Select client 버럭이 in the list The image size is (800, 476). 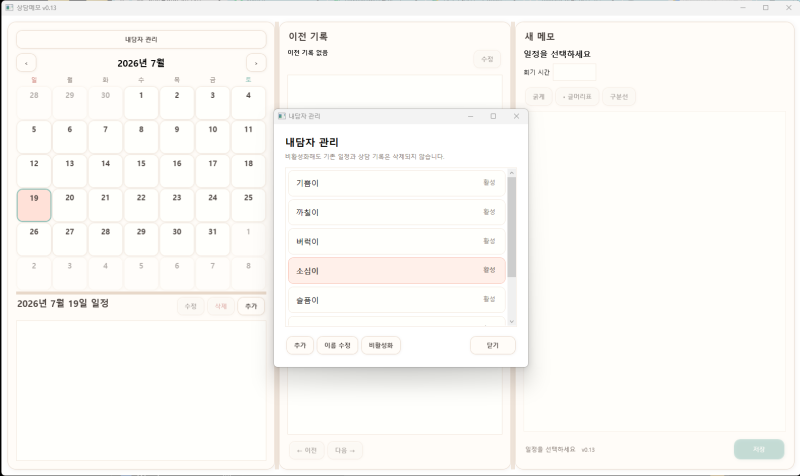coord(396,241)
